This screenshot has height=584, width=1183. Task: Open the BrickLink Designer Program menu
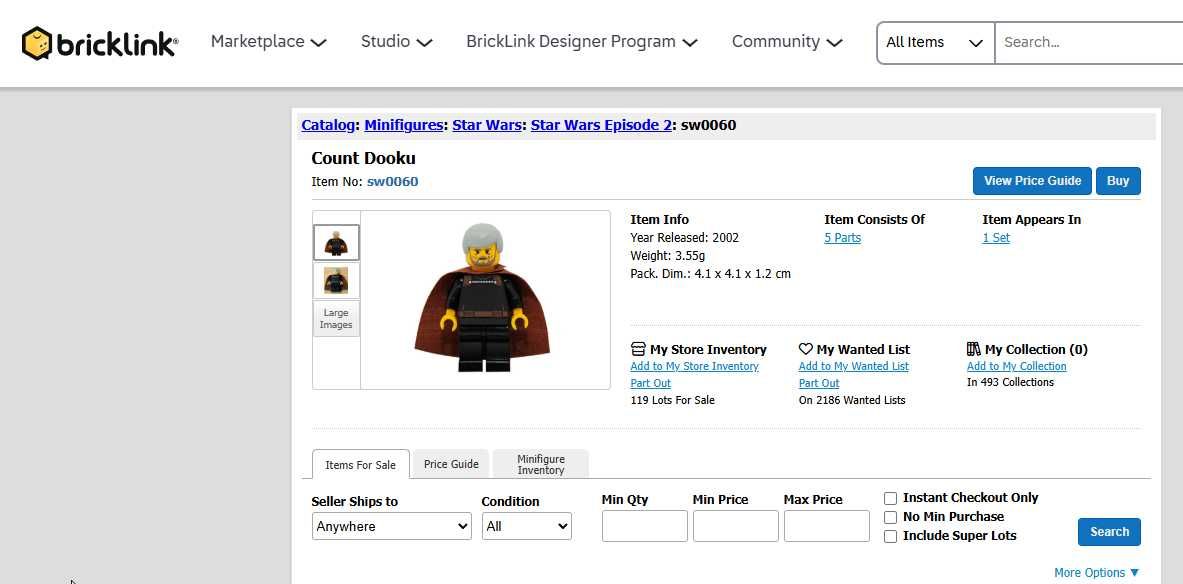pos(582,42)
